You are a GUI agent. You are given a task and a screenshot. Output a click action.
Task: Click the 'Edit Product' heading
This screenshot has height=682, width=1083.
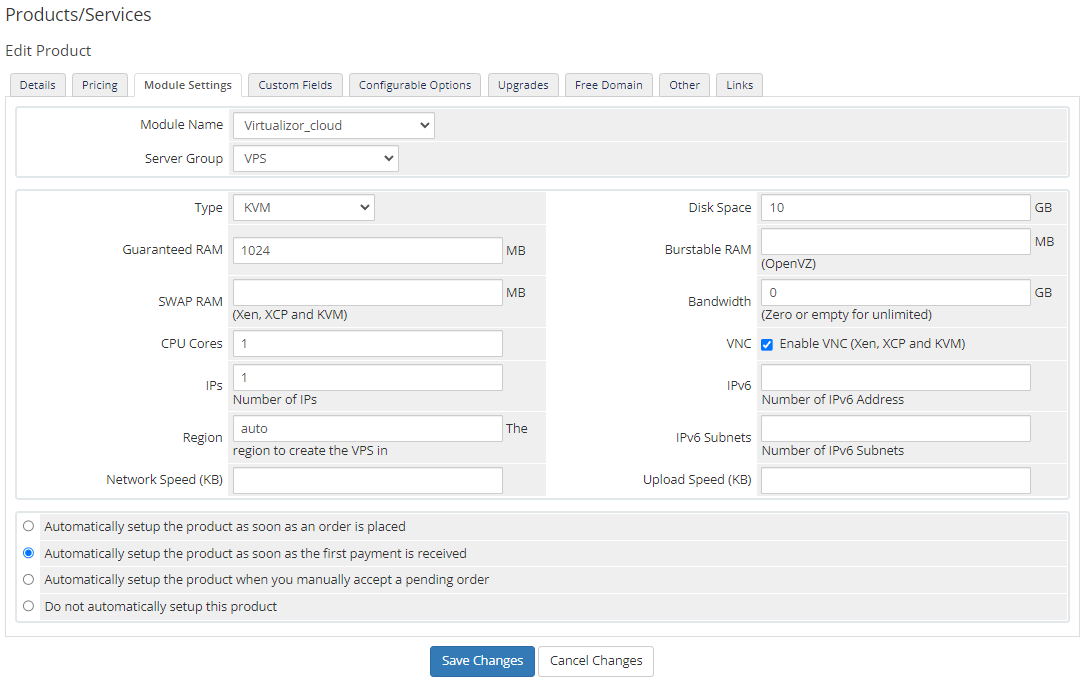[48, 51]
